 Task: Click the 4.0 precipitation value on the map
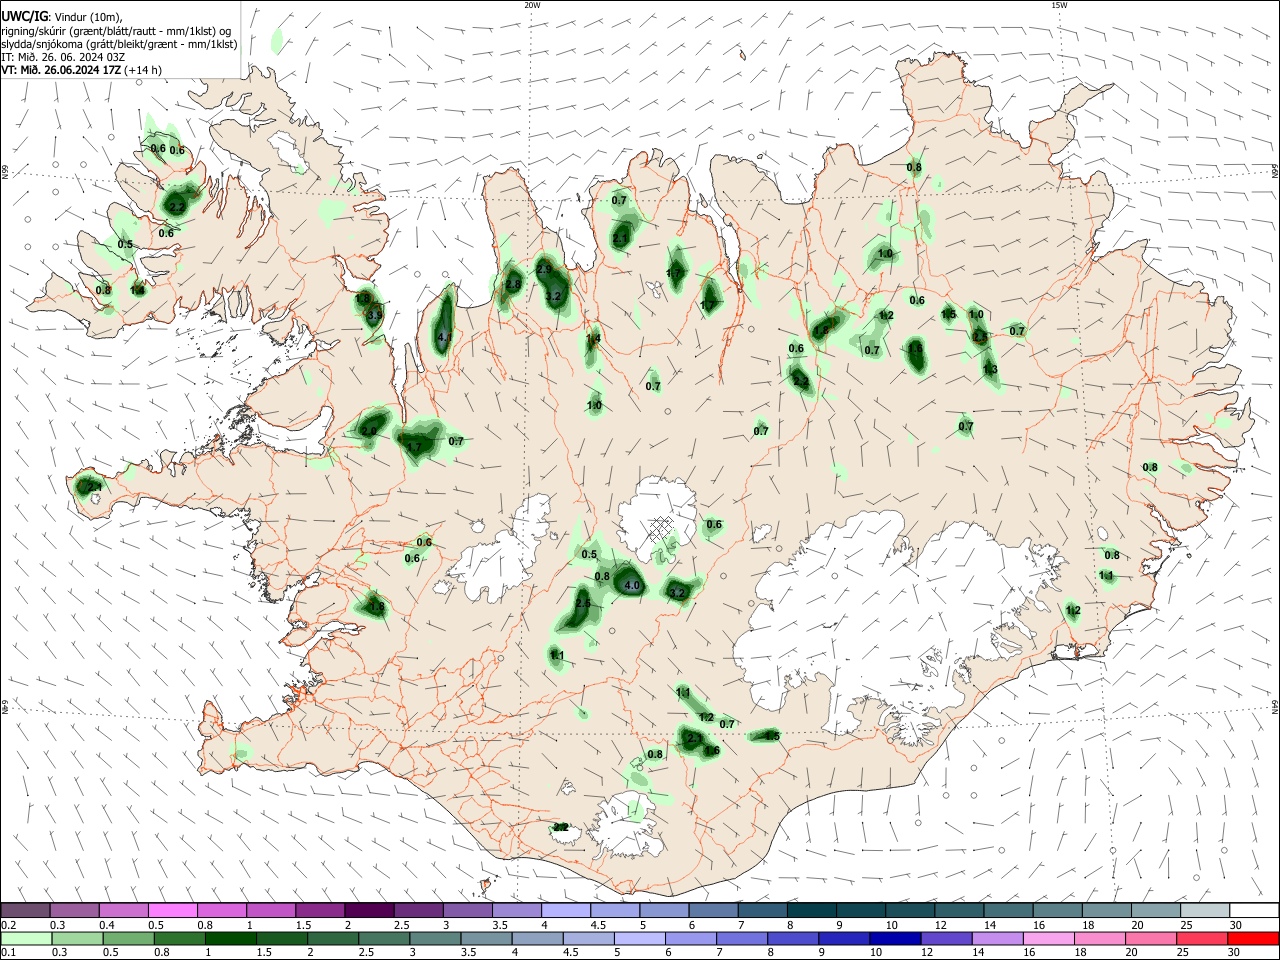coord(632,586)
